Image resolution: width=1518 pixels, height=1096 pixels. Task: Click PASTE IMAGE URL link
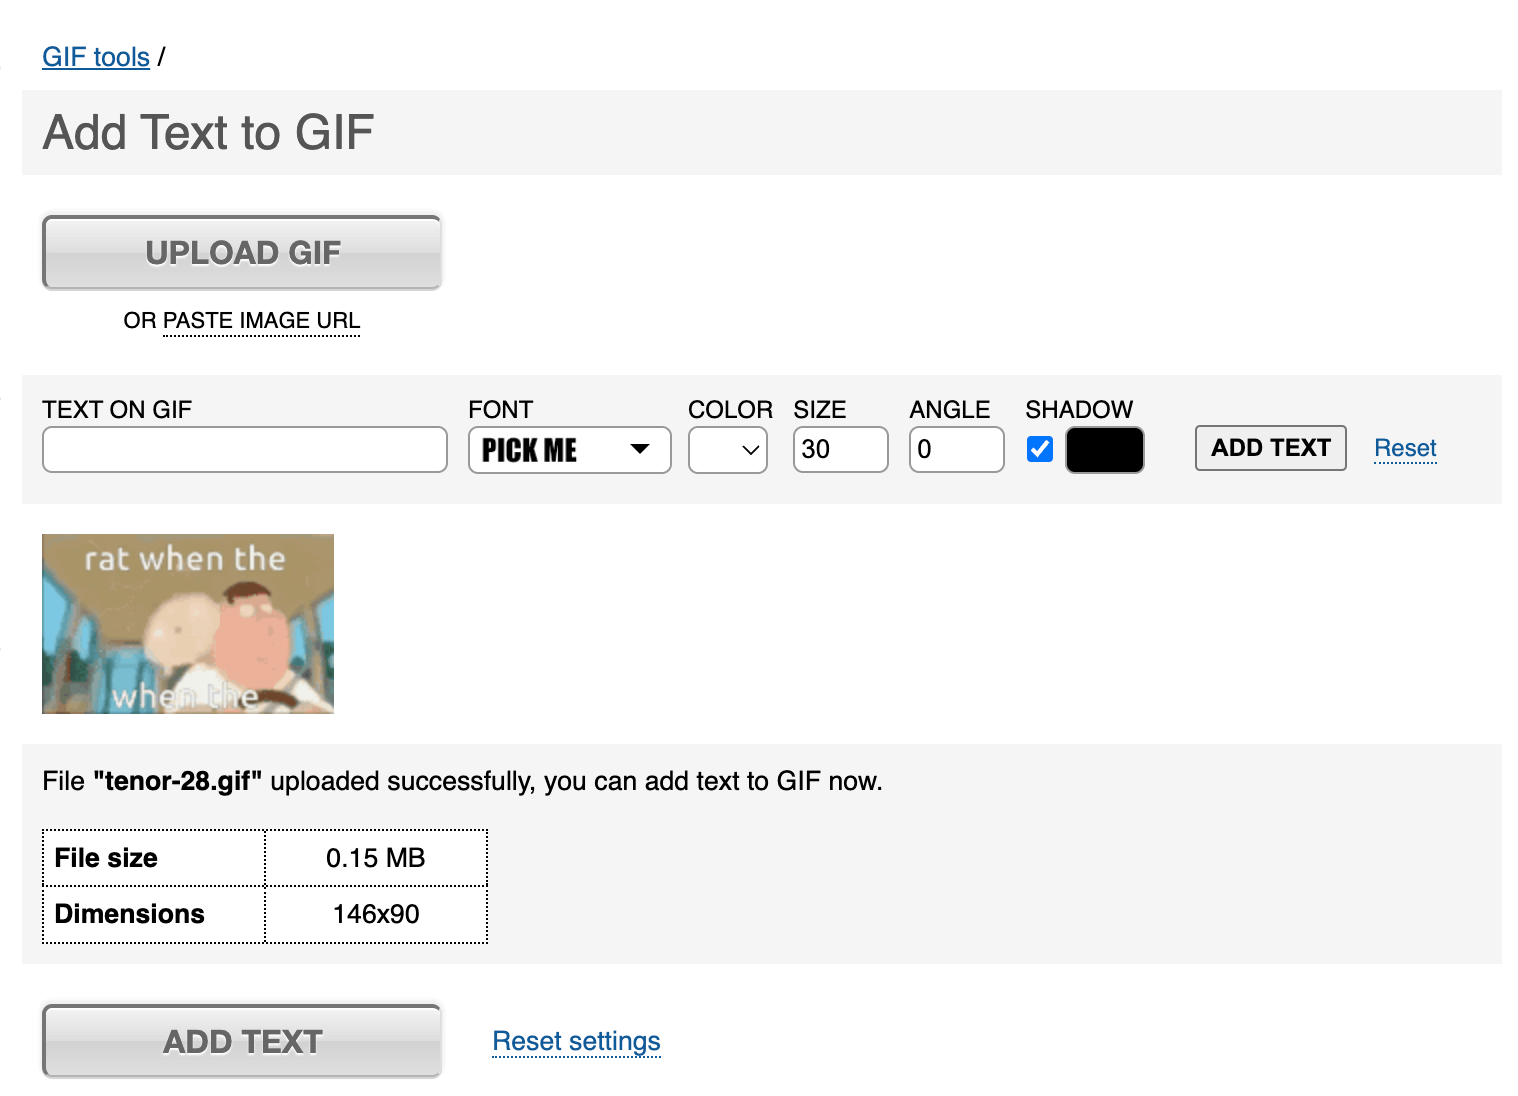click(x=261, y=320)
